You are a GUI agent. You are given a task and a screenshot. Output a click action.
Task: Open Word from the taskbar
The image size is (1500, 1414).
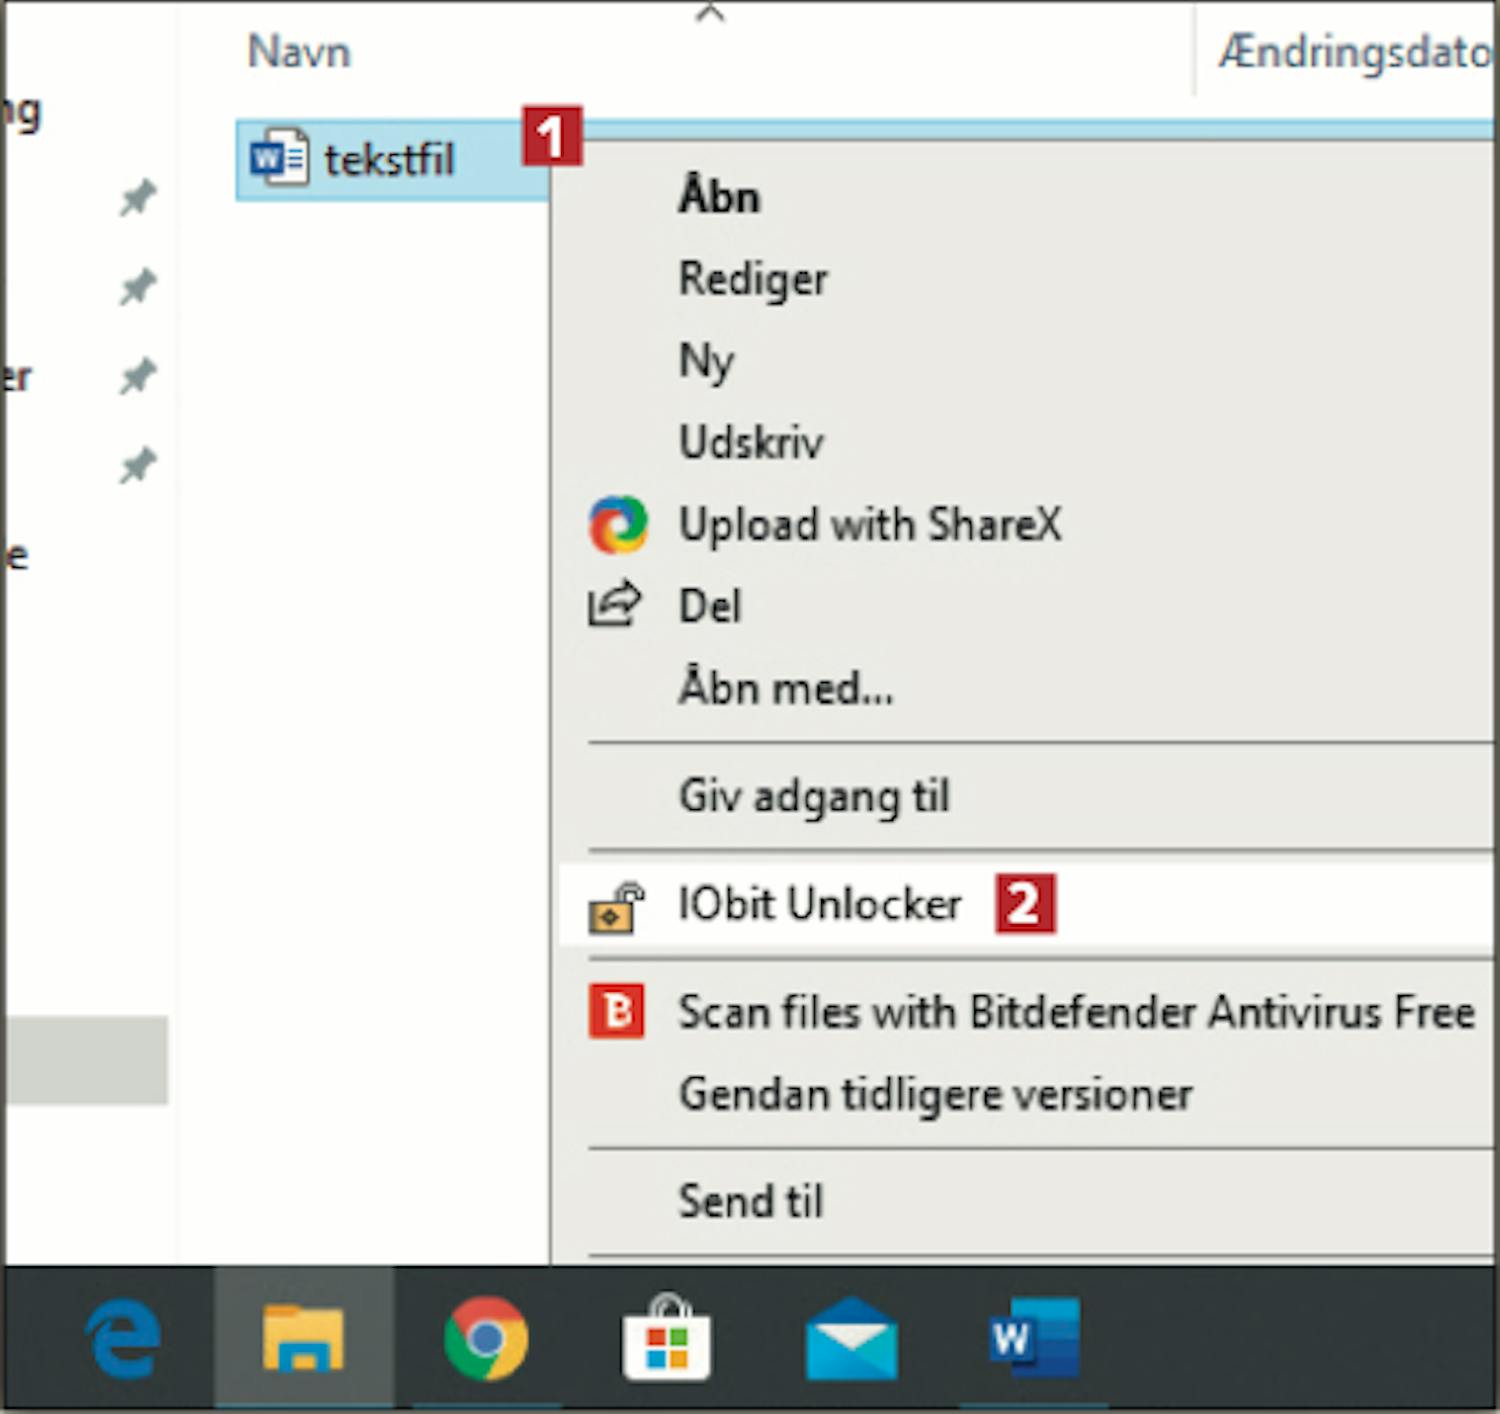(1033, 1339)
